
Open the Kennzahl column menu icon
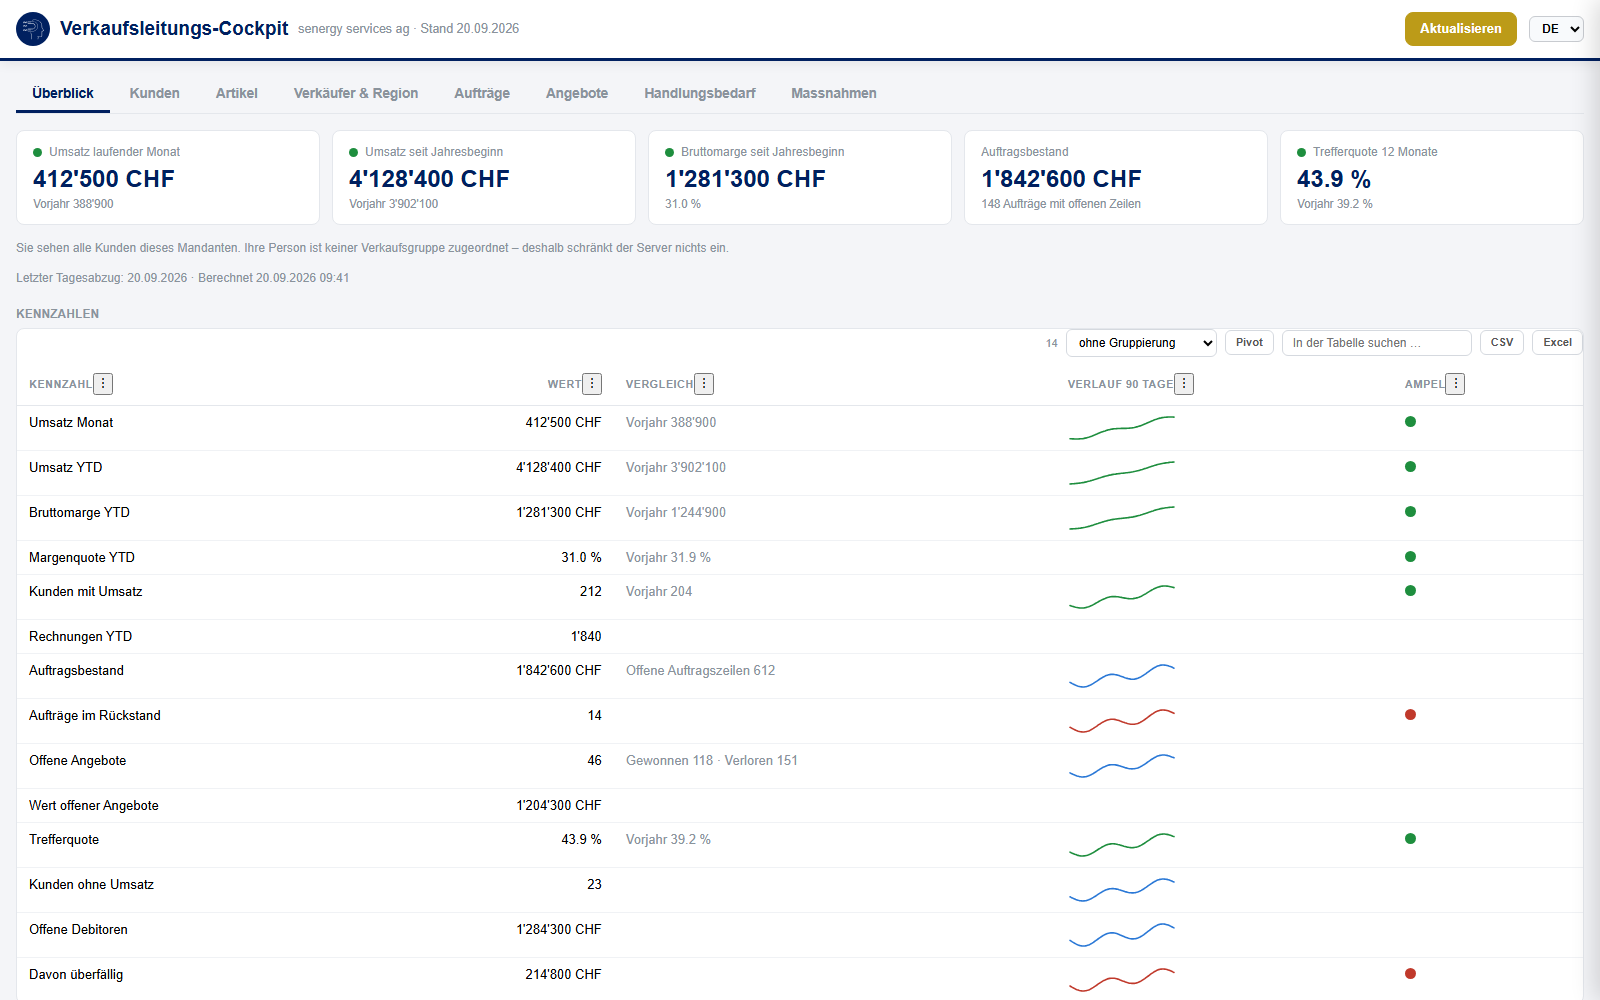[103, 384]
